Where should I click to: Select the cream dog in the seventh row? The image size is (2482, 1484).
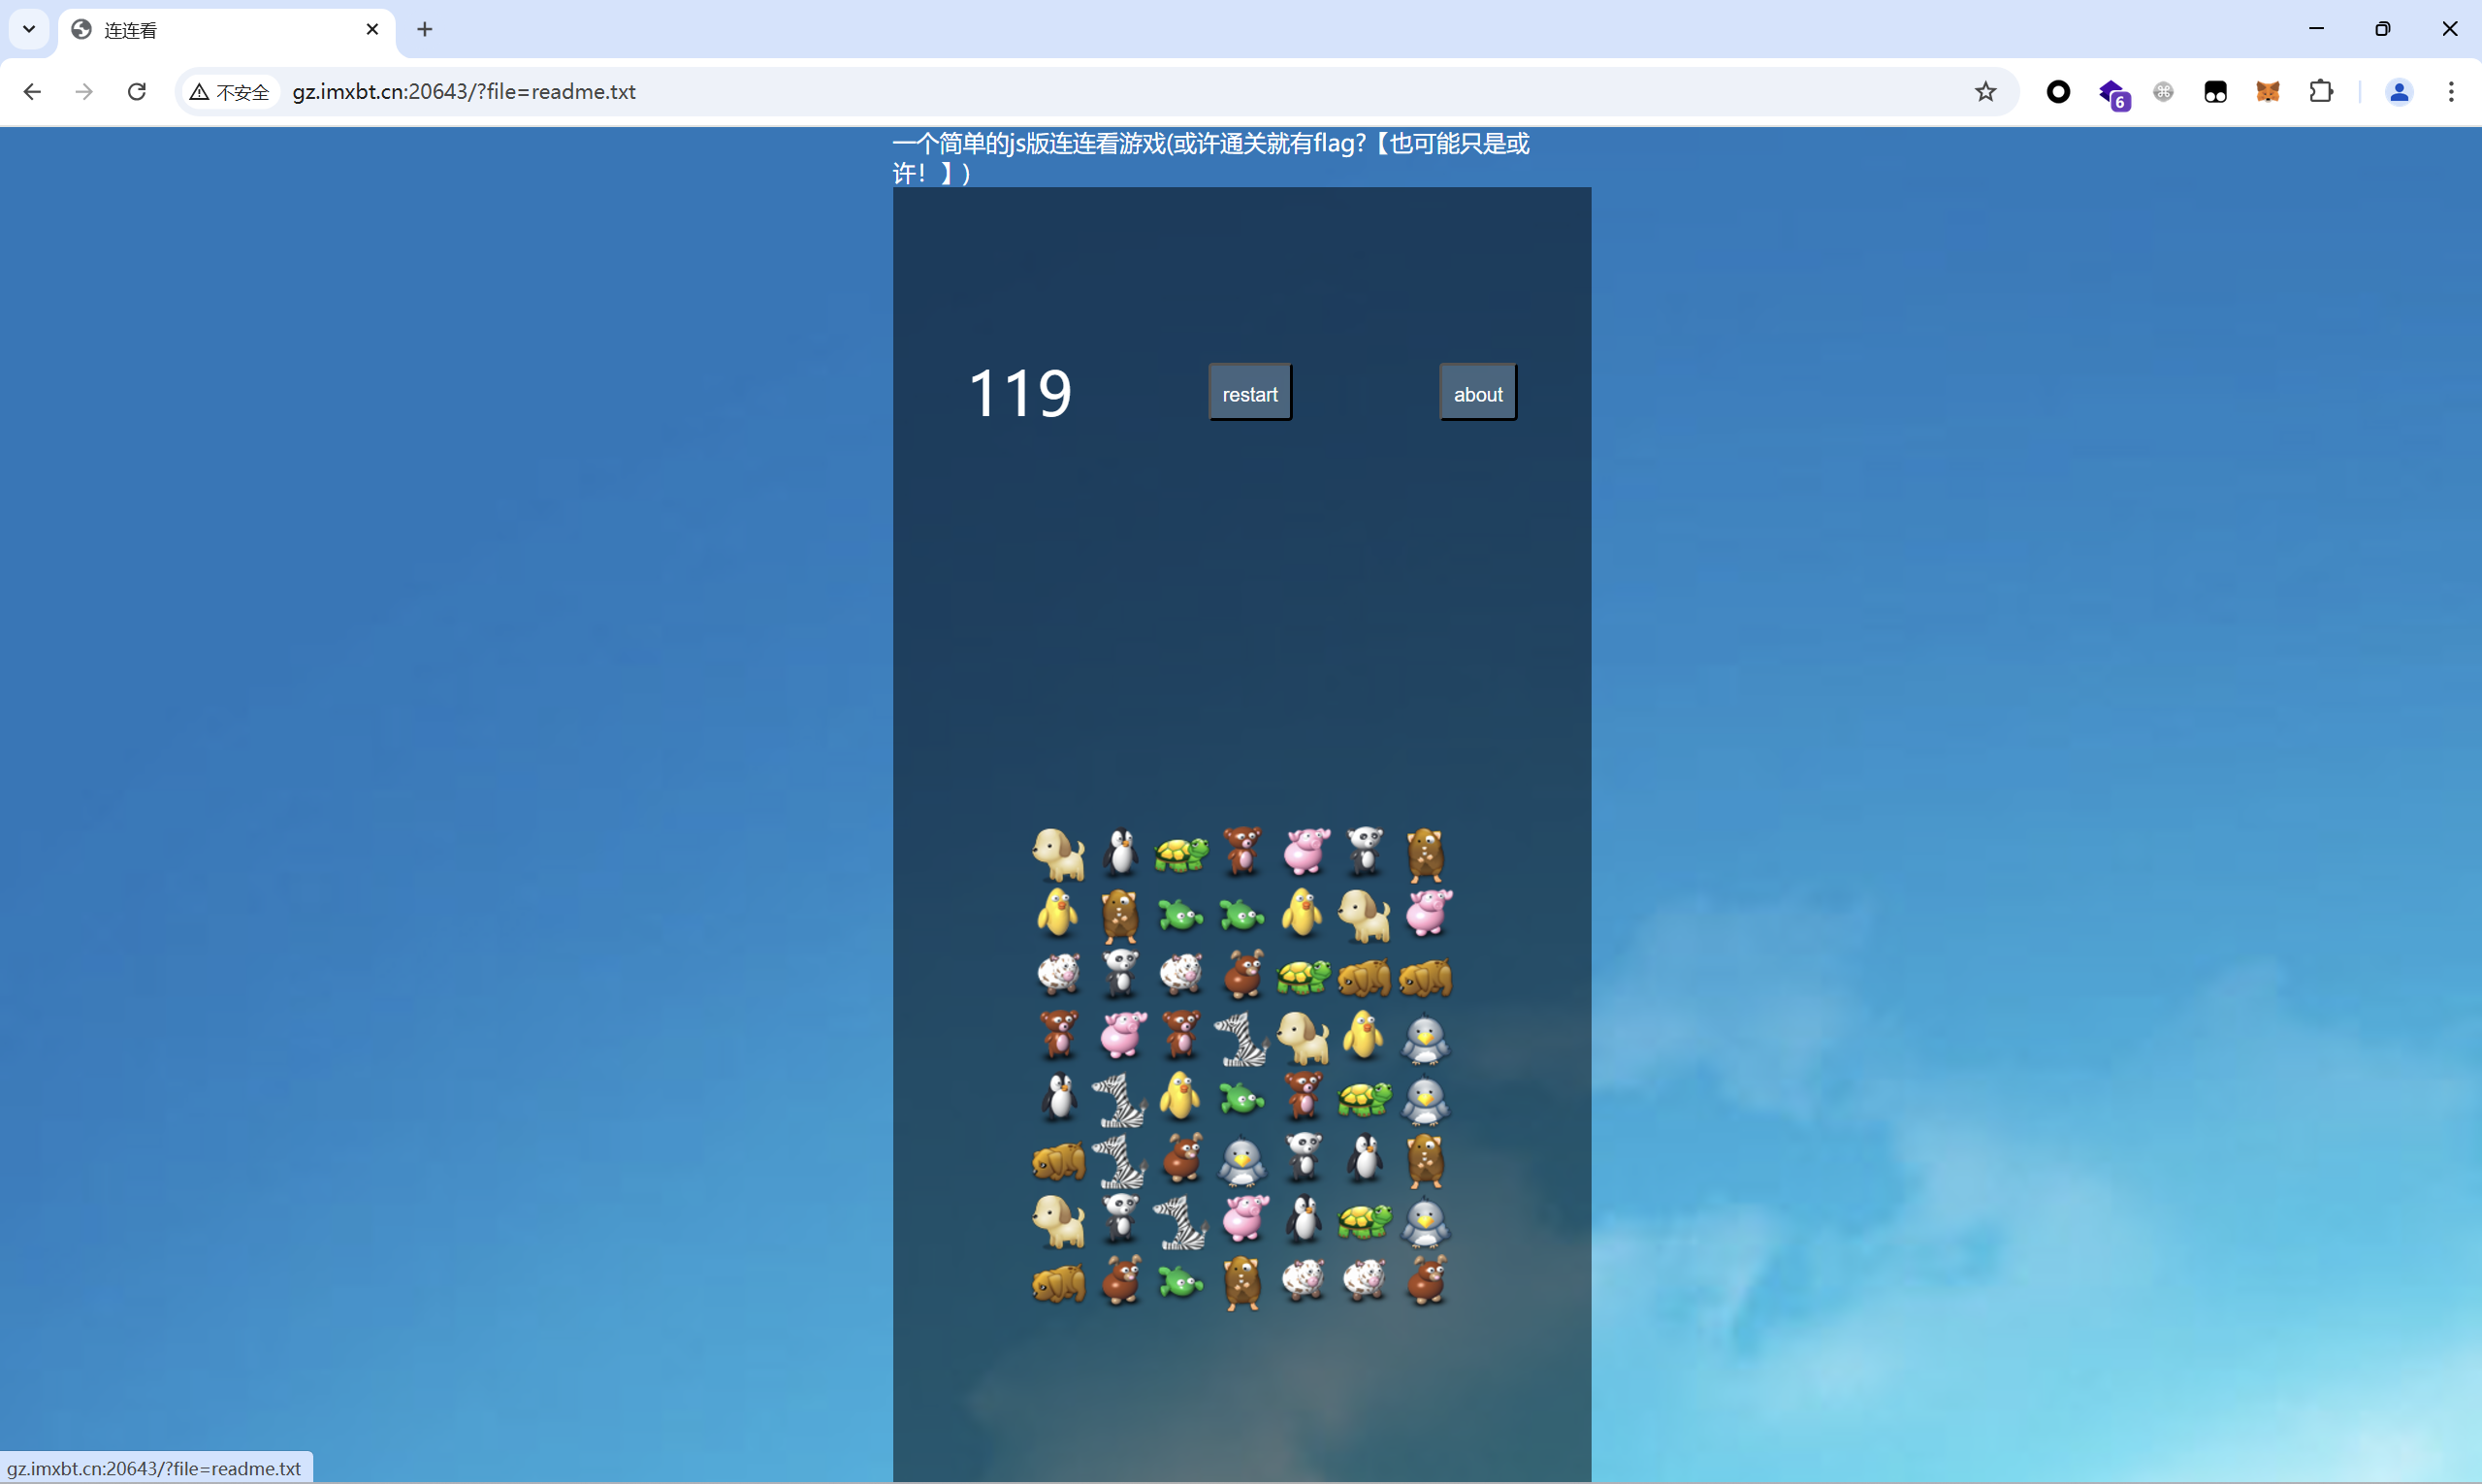tap(1059, 1221)
